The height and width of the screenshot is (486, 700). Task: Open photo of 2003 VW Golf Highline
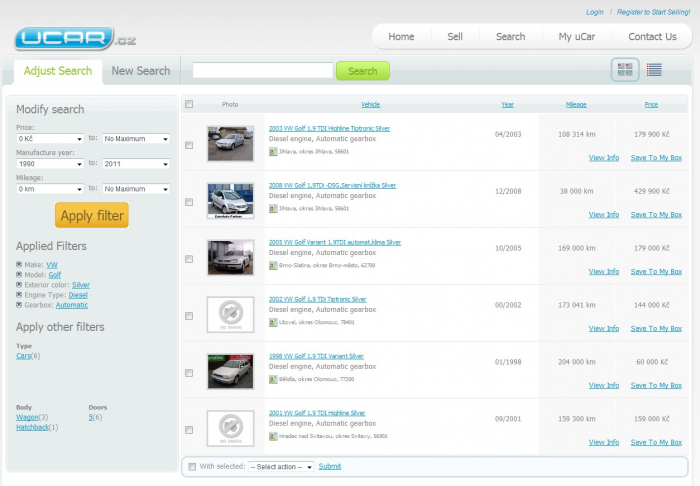(230, 143)
